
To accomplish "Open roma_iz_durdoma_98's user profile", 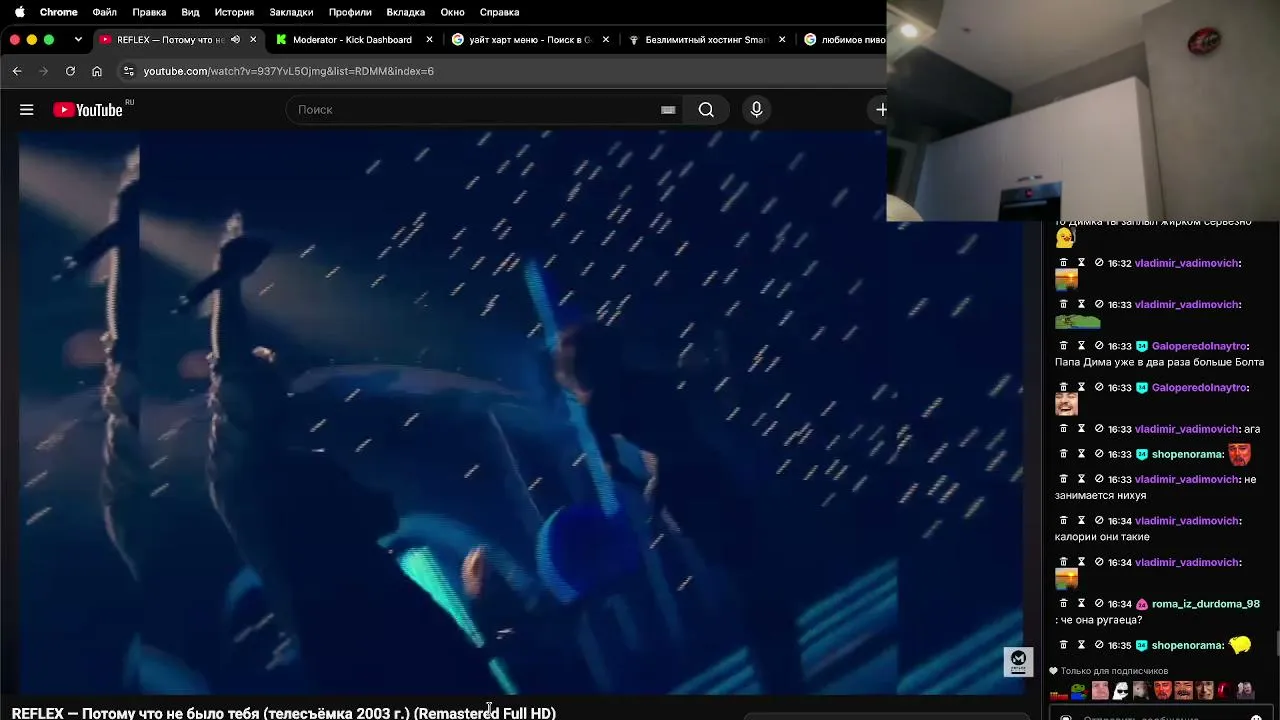I will (x=1205, y=604).
